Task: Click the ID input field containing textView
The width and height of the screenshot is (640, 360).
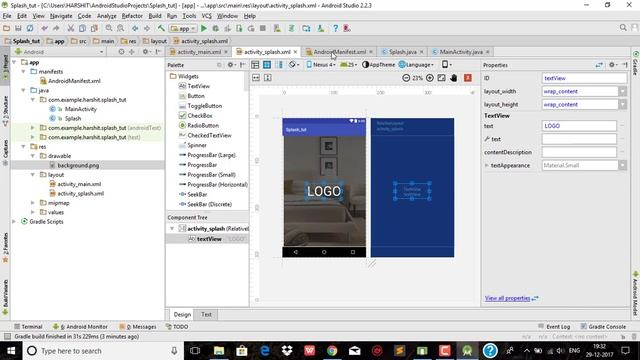Action: pos(584,78)
